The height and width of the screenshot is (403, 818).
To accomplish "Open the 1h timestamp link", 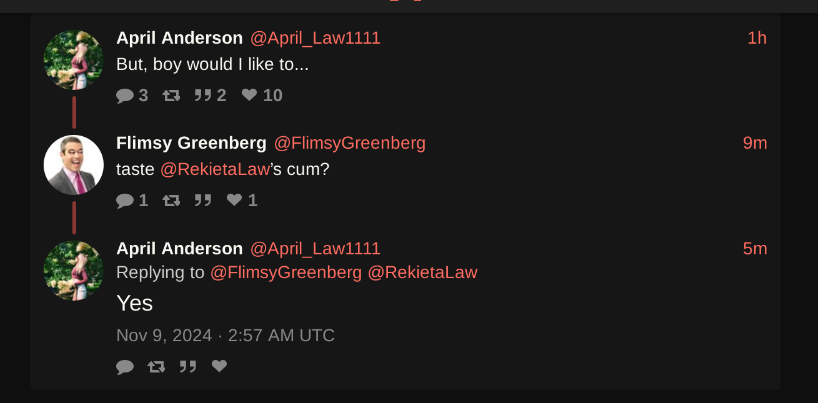I will (x=757, y=38).
